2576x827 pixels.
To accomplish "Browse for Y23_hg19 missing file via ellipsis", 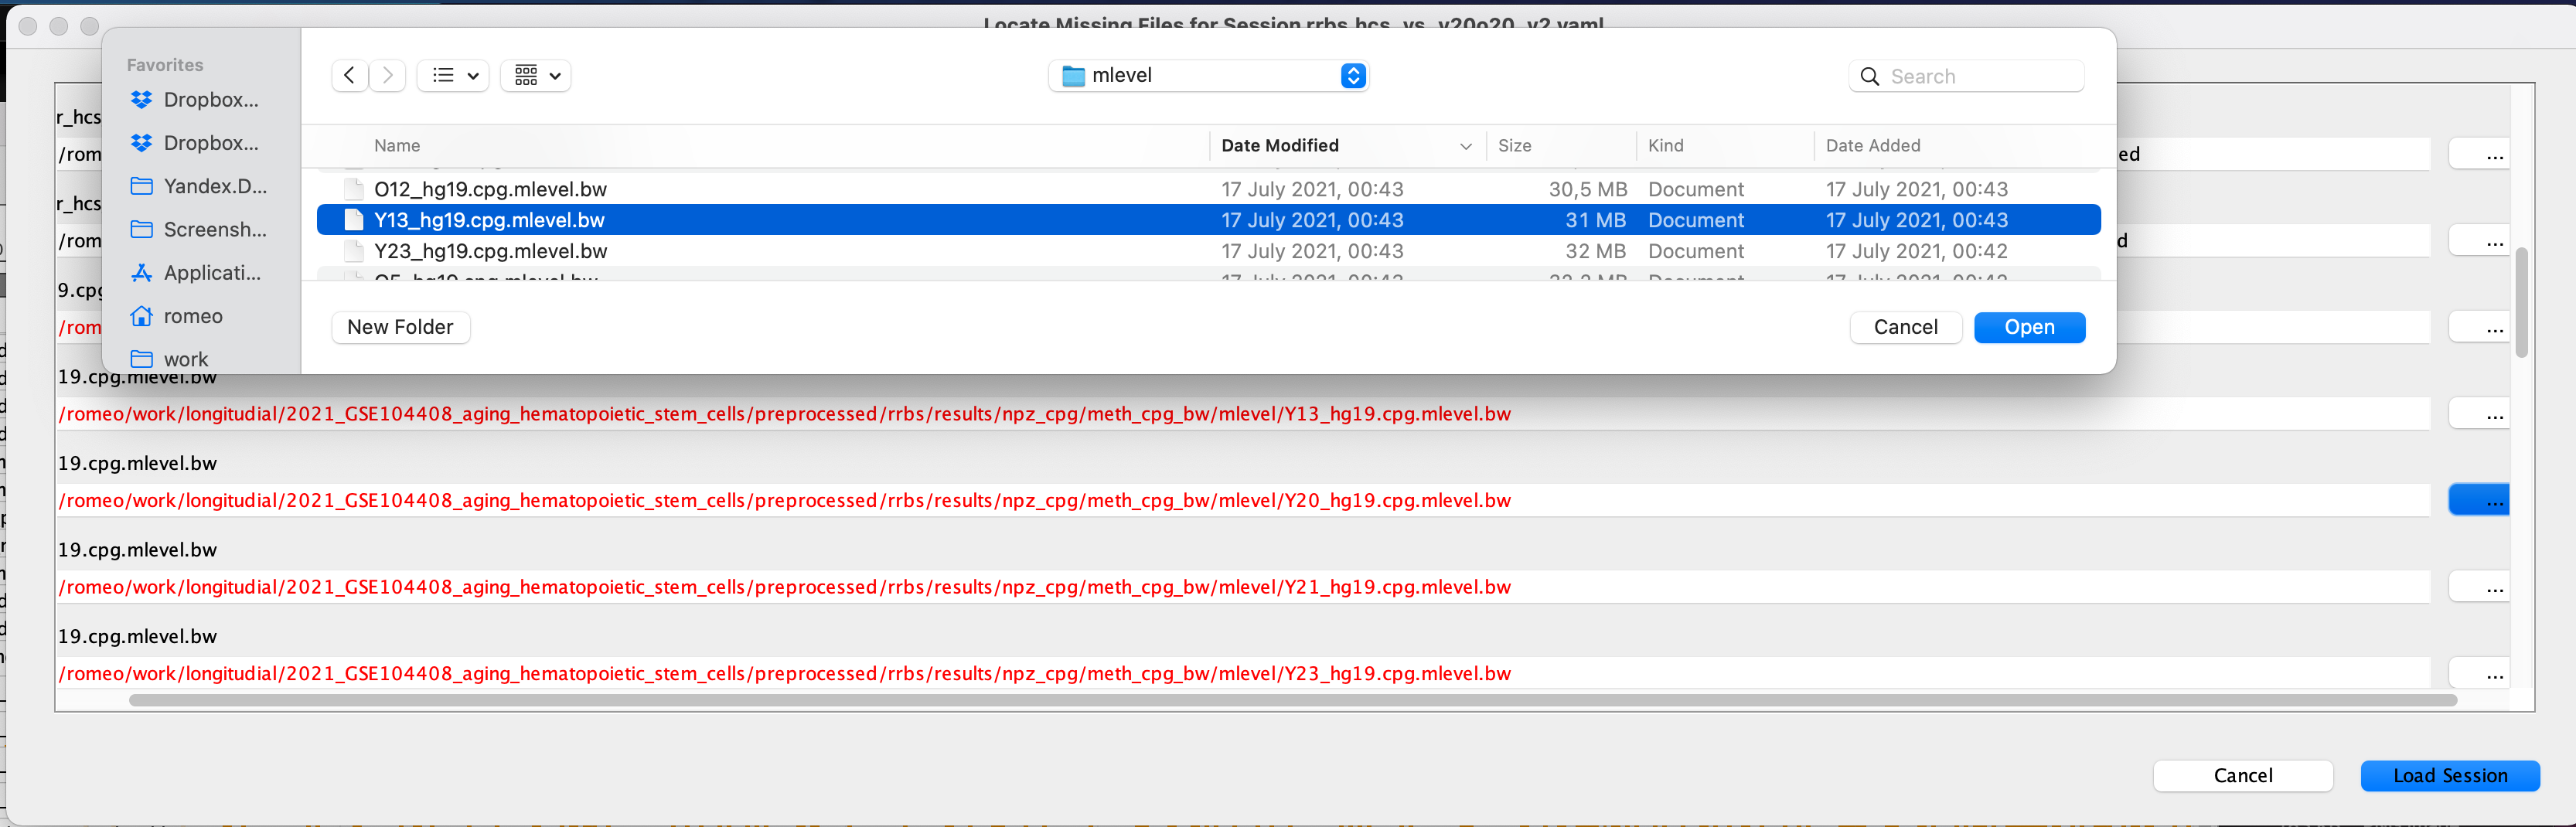I will [x=2479, y=673].
